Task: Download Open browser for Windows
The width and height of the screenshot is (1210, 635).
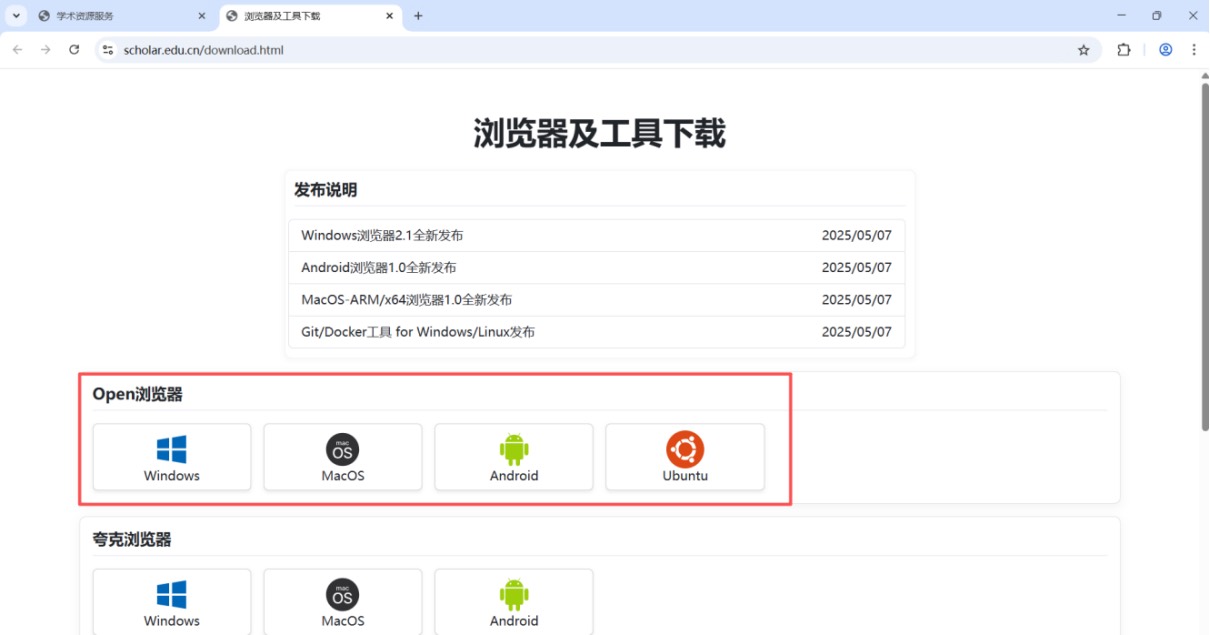Action: (172, 457)
